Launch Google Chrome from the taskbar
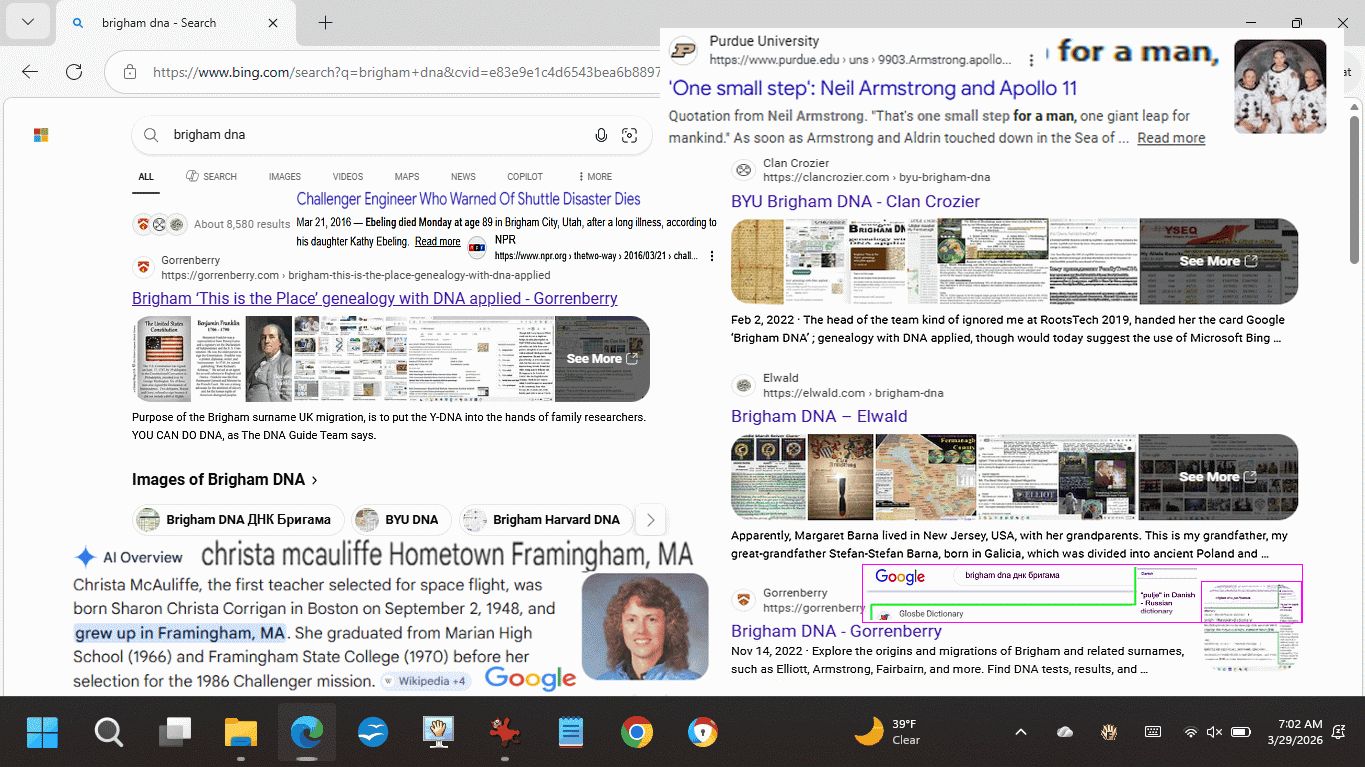 point(636,733)
